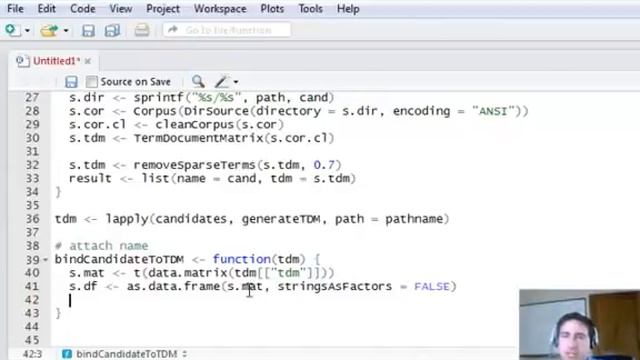Click 'cleanCorpus' on line 29
The height and width of the screenshot is (360, 640).
coord(194,124)
